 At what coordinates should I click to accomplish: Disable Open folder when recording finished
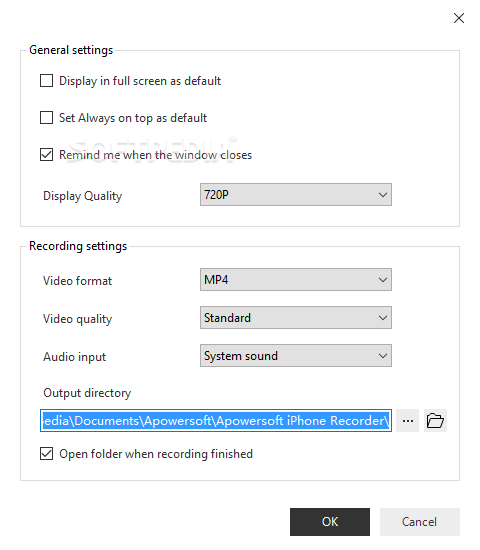46,454
